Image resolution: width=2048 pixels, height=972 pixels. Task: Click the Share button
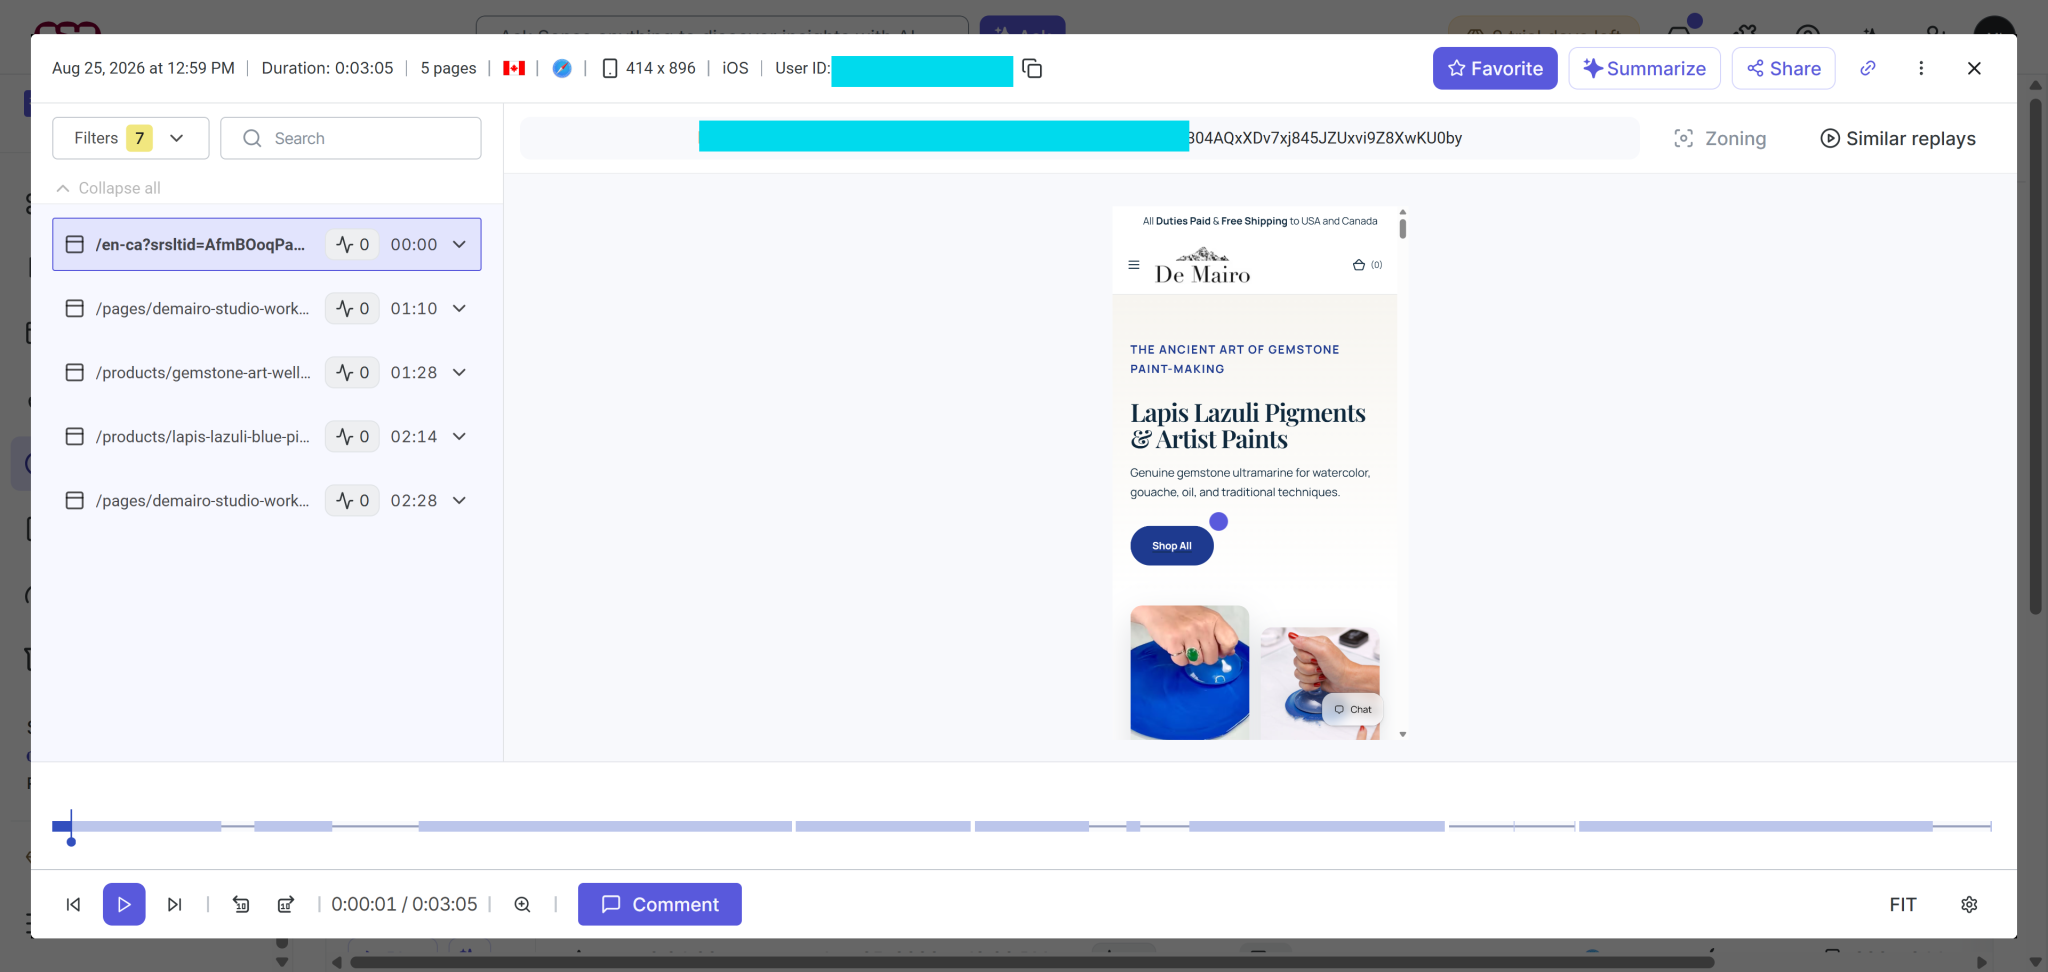coord(1783,68)
